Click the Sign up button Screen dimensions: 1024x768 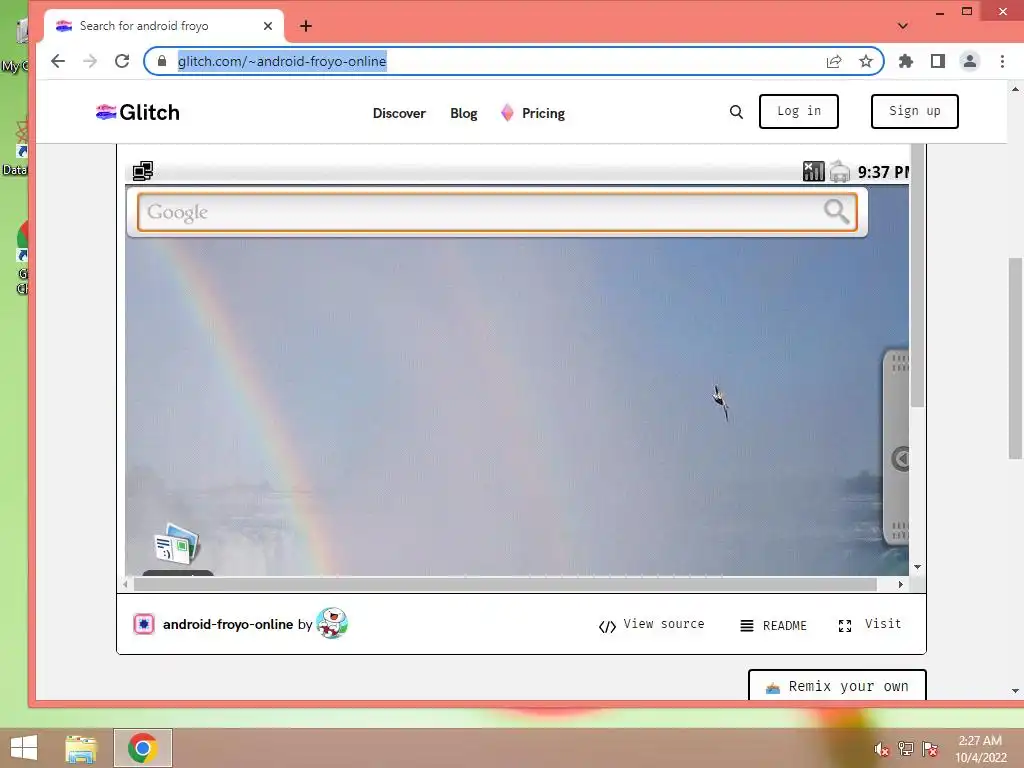[914, 111]
